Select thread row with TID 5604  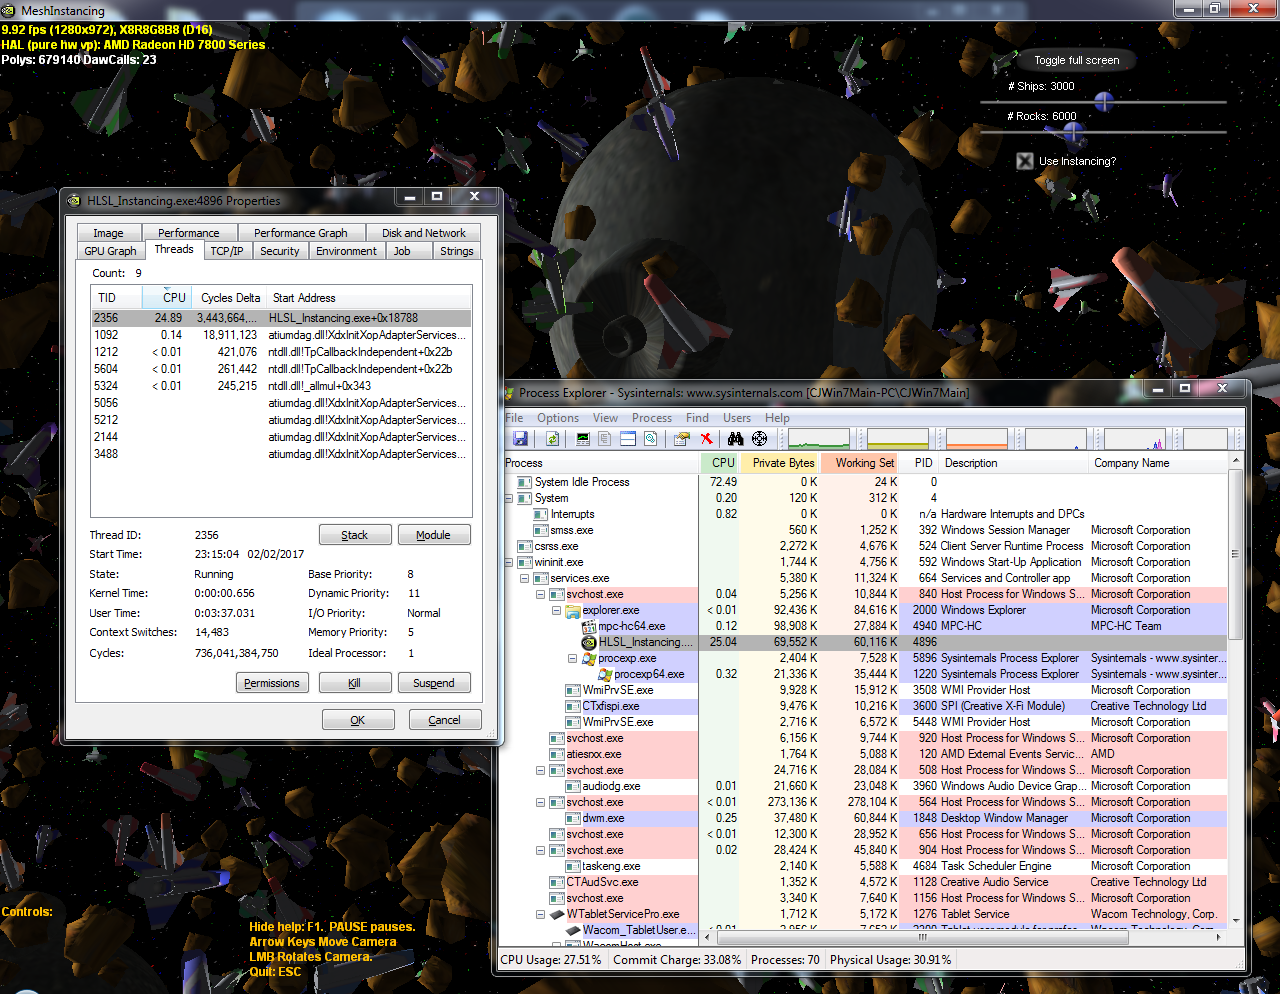point(281,369)
